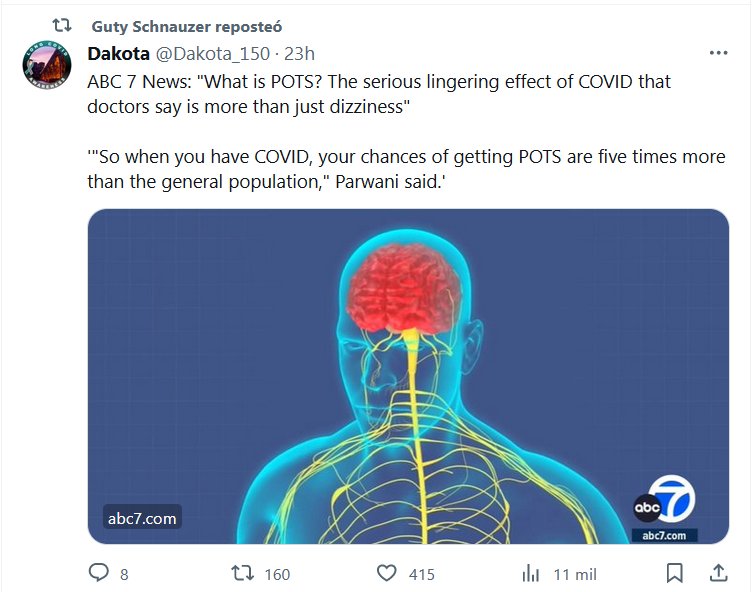Viewport: 754px width, 592px height.
Task: Click the reply speech bubble icon
Action: pyautogui.click(x=98, y=574)
